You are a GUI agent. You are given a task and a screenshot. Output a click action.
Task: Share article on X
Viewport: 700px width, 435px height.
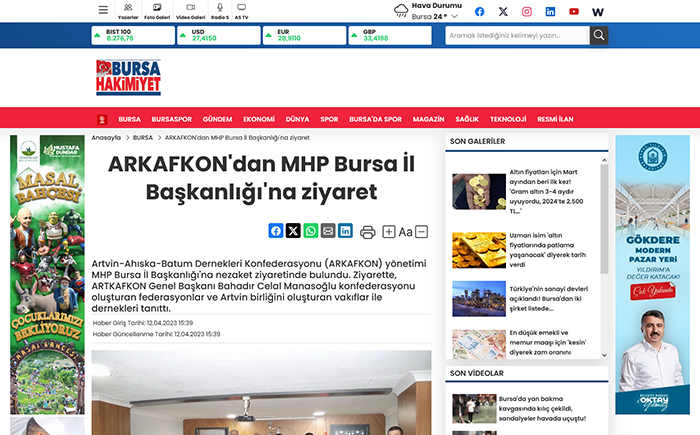tap(293, 231)
